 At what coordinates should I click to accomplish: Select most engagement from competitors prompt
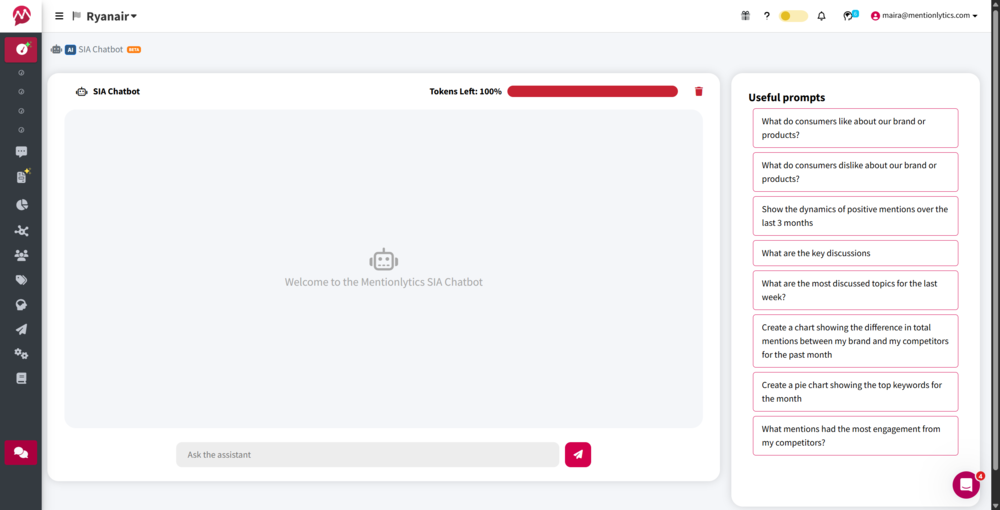(x=855, y=436)
